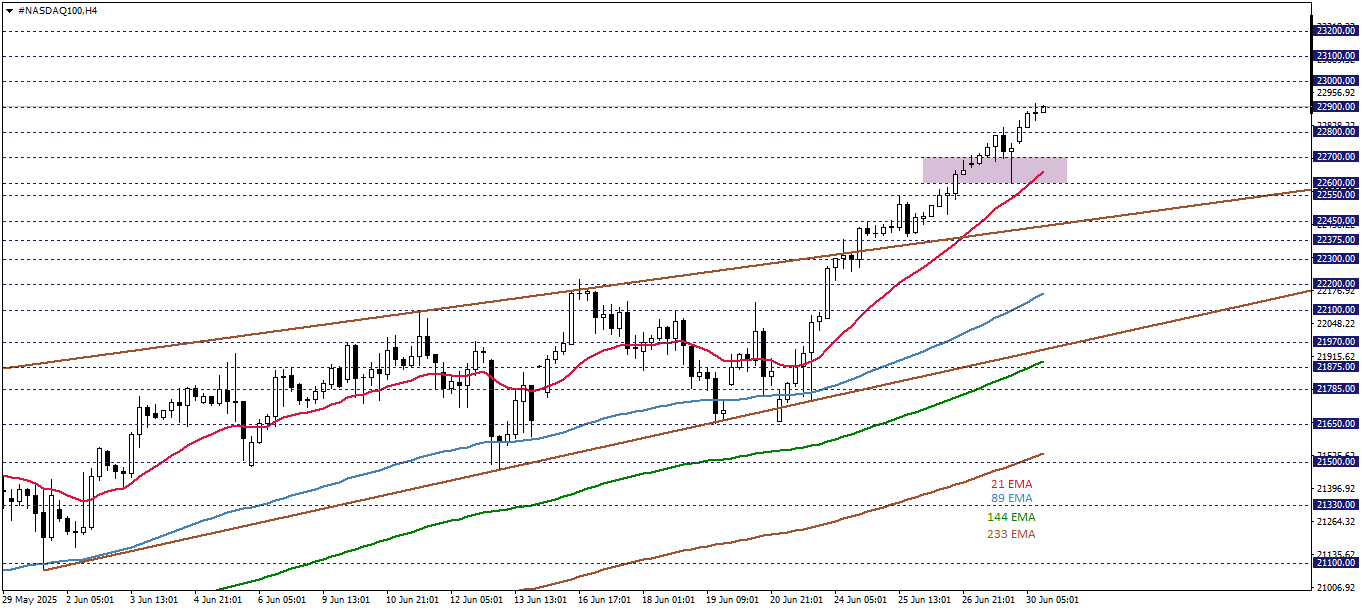The image size is (1362, 611).
Task: Select the 21100.00 price level label
Action: click(x=1336, y=564)
